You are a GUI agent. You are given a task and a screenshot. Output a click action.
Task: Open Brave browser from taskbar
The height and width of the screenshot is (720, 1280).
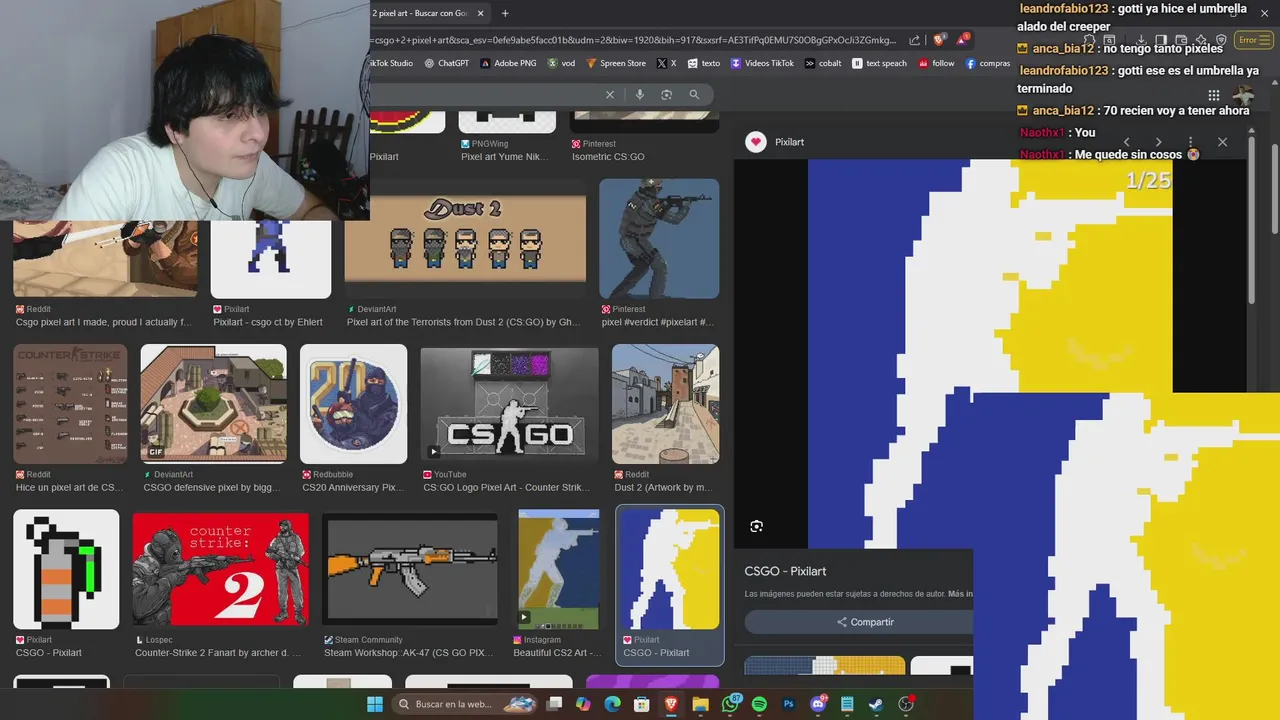coord(671,705)
